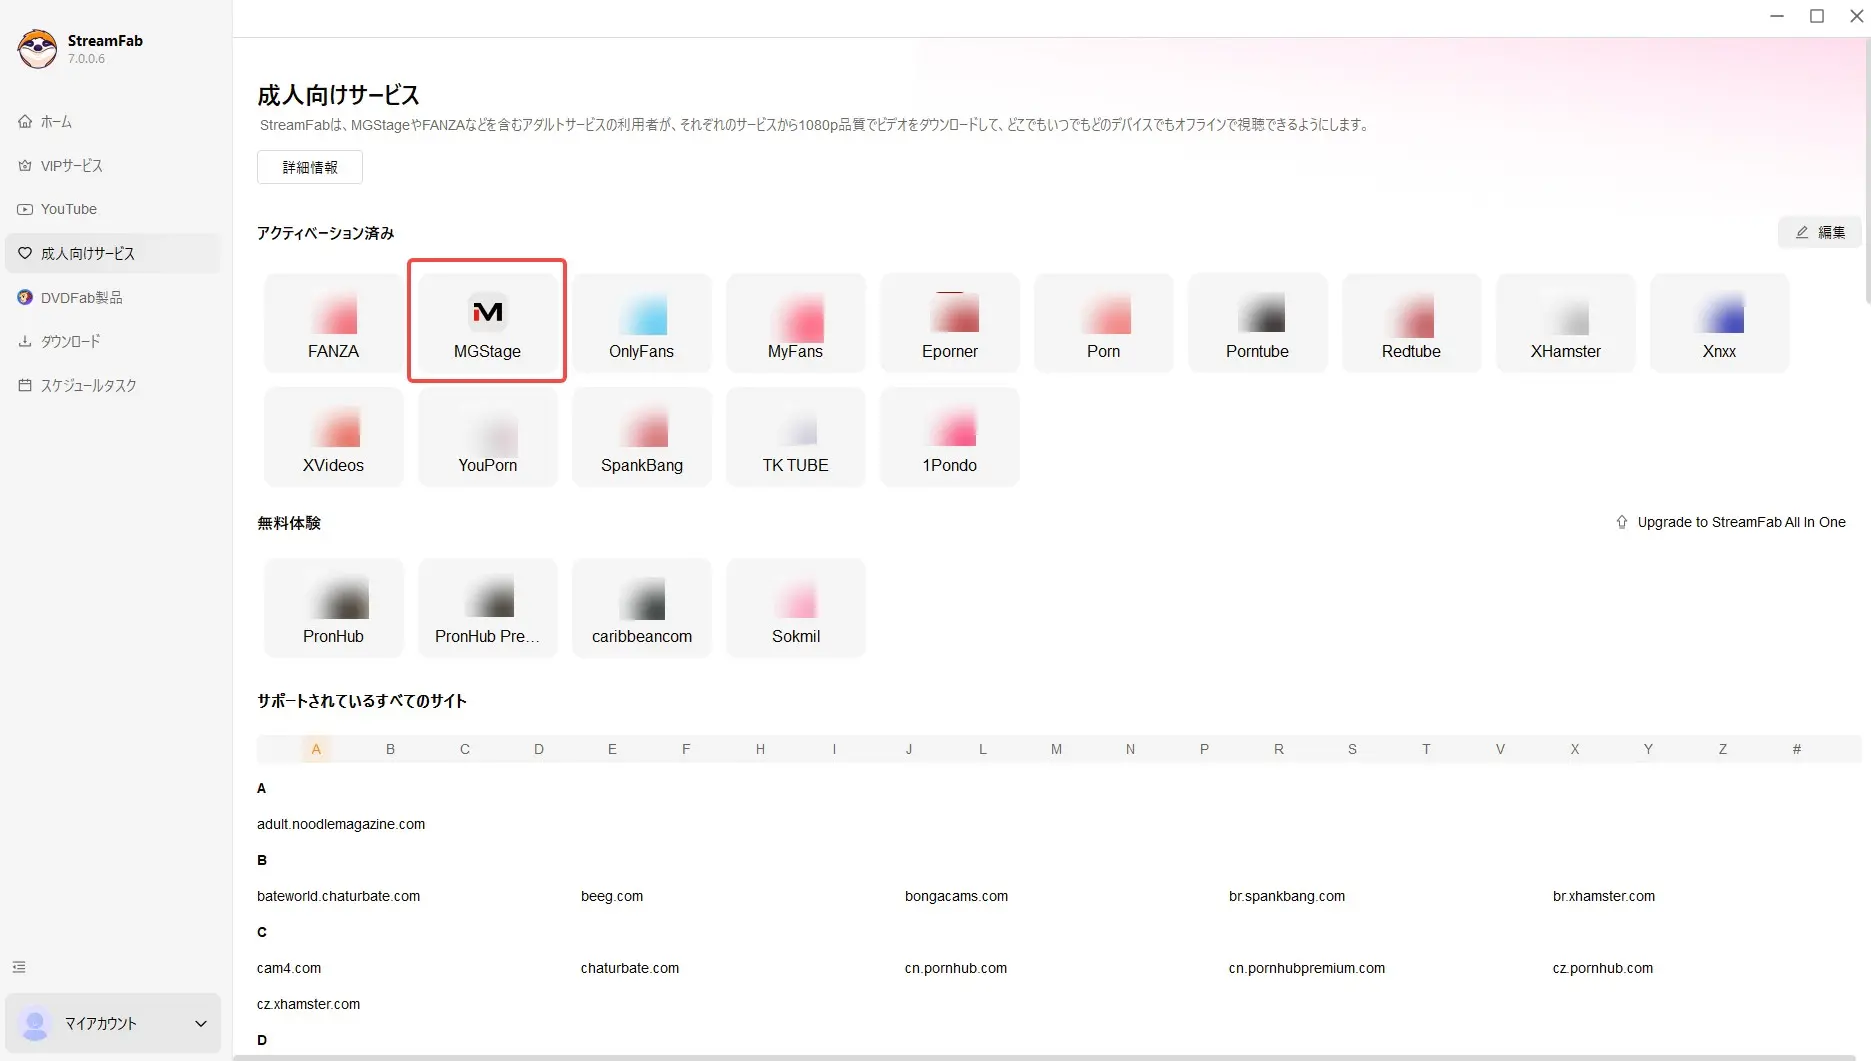Select 成人向けサービス in sidebar
This screenshot has width=1871, height=1061.
pos(113,253)
